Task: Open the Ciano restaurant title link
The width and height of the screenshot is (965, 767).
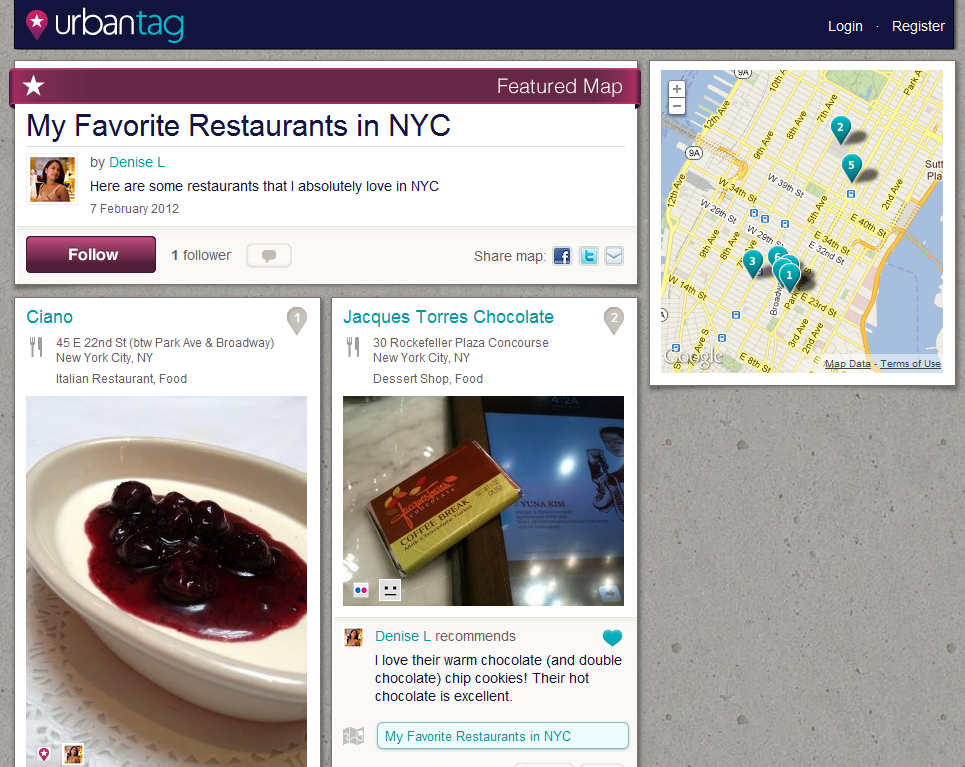Action: point(49,317)
